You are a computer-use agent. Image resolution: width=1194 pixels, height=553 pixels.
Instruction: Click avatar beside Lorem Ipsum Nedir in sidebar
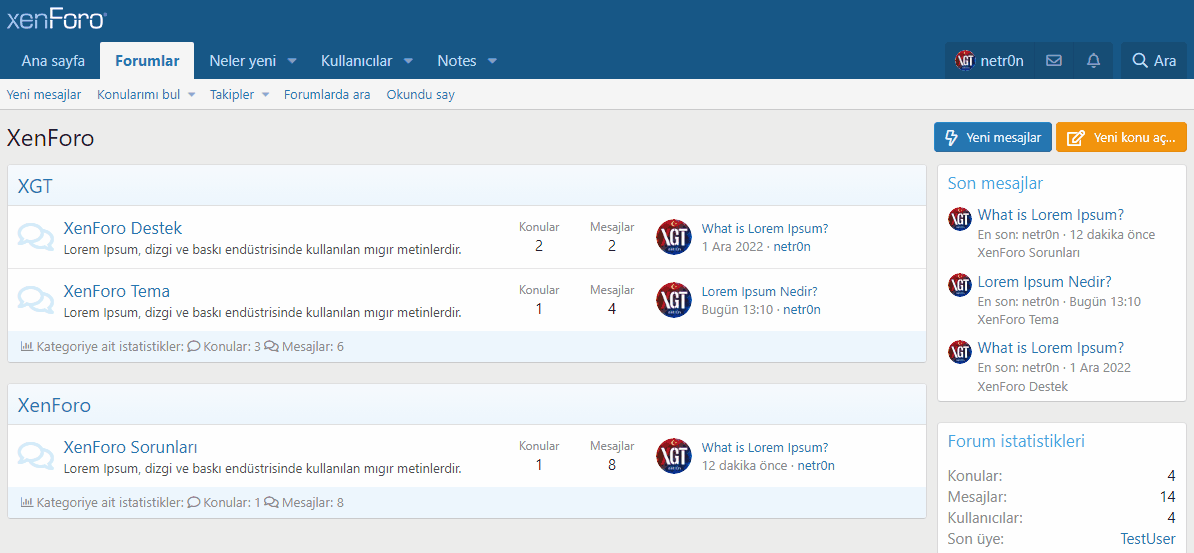tap(960, 284)
